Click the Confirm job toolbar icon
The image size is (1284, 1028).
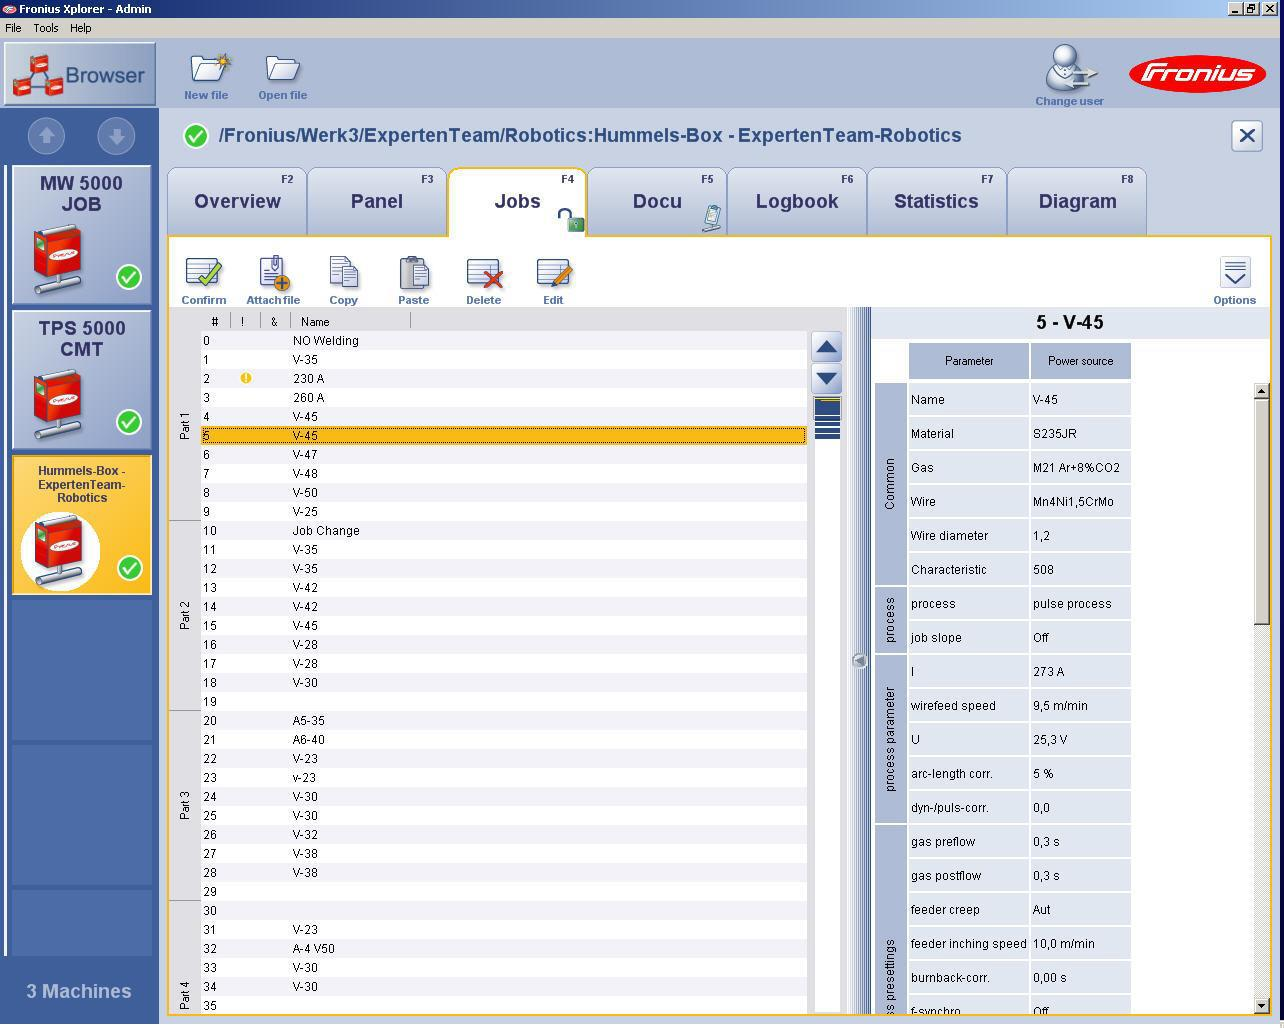(203, 273)
